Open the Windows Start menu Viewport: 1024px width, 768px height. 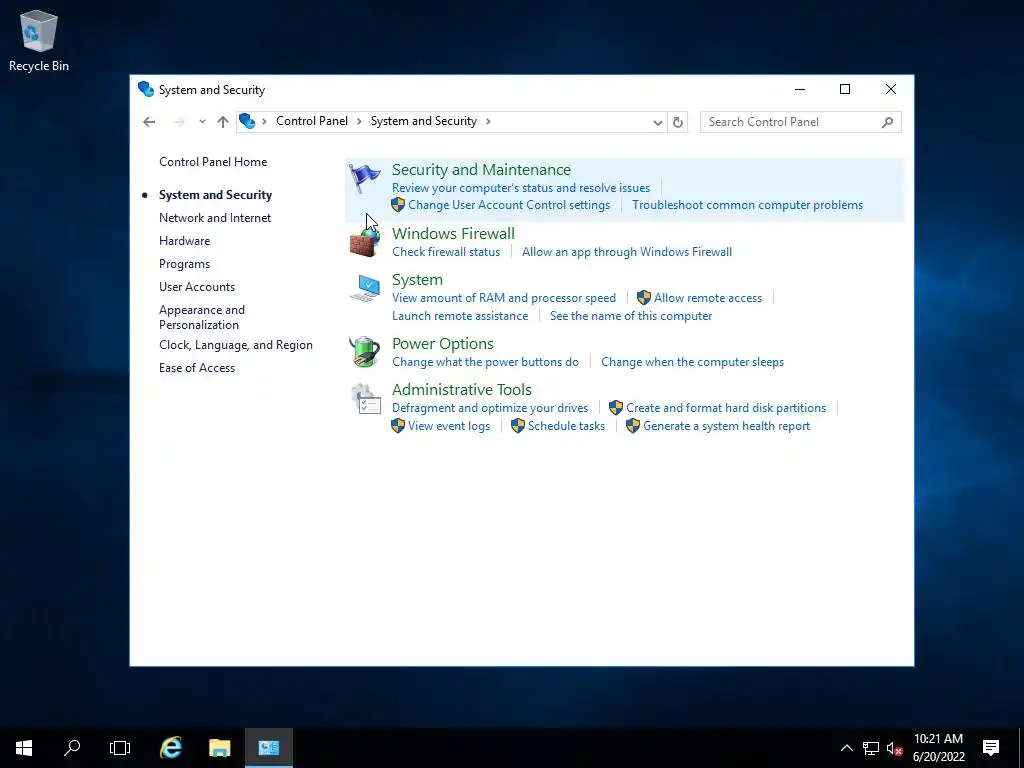point(24,748)
